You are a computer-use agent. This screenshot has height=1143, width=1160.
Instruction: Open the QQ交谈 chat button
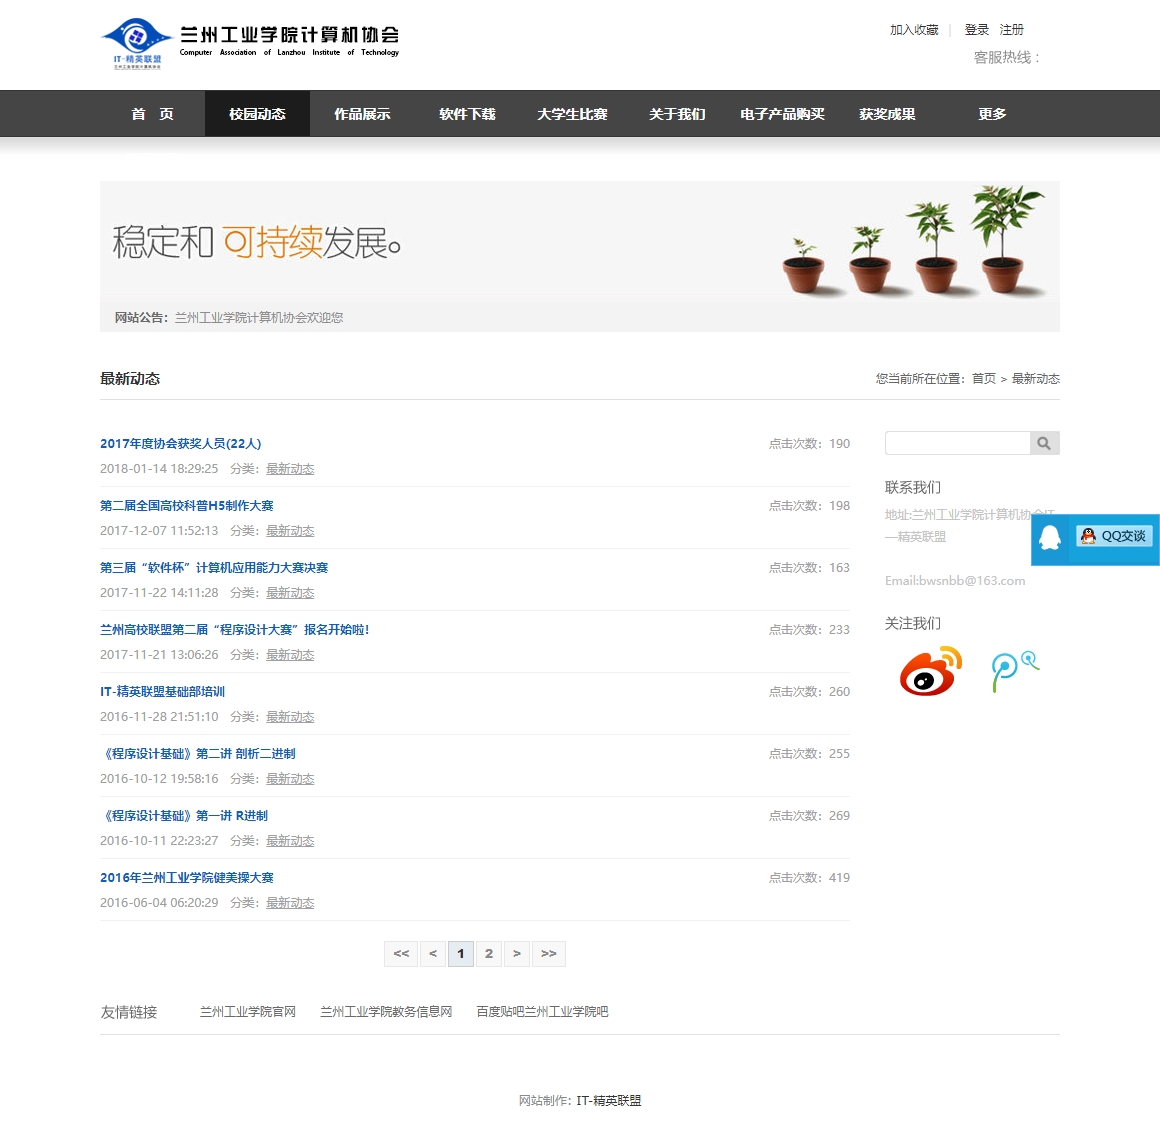(1114, 536)
